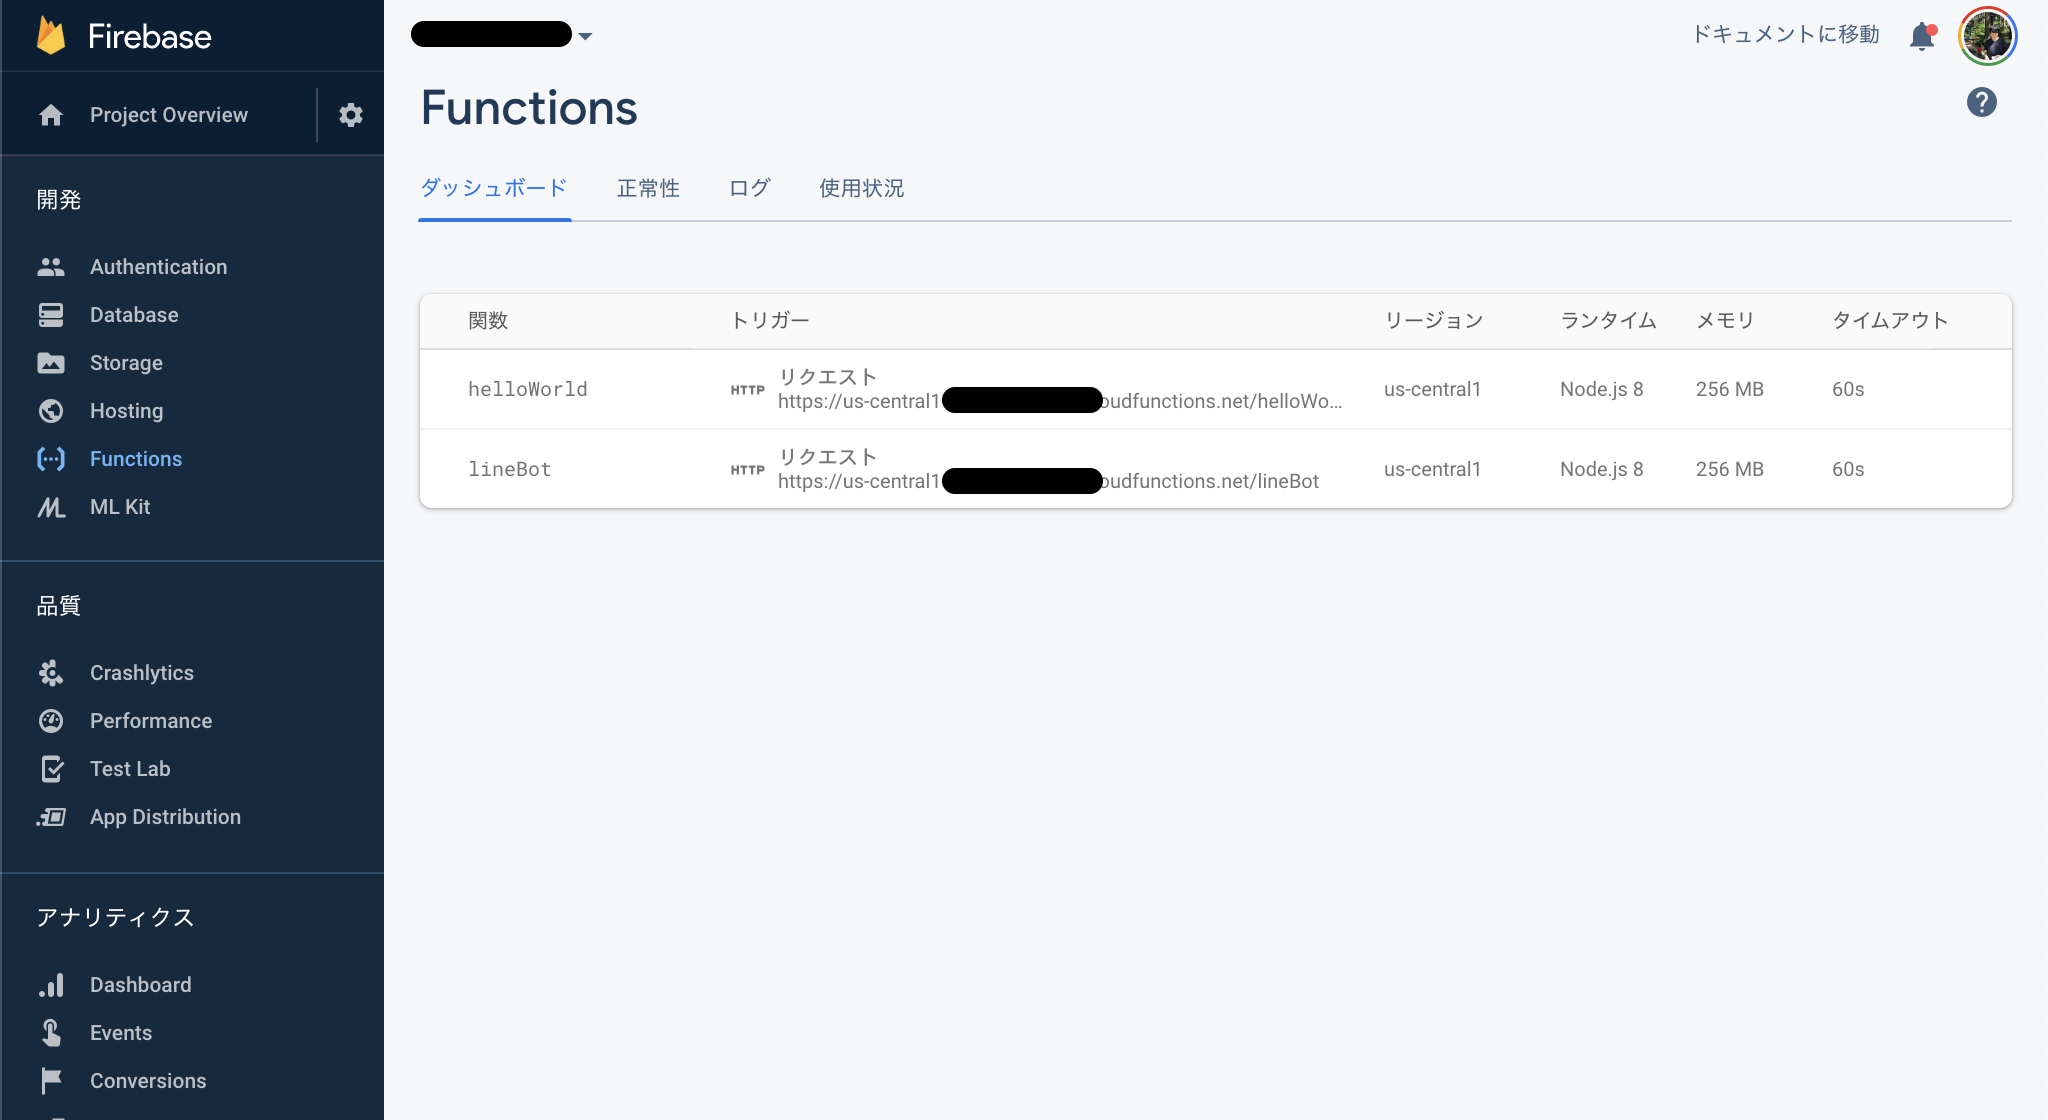Click the Hosting globe icon
2048x1120 pixels.
51,411
